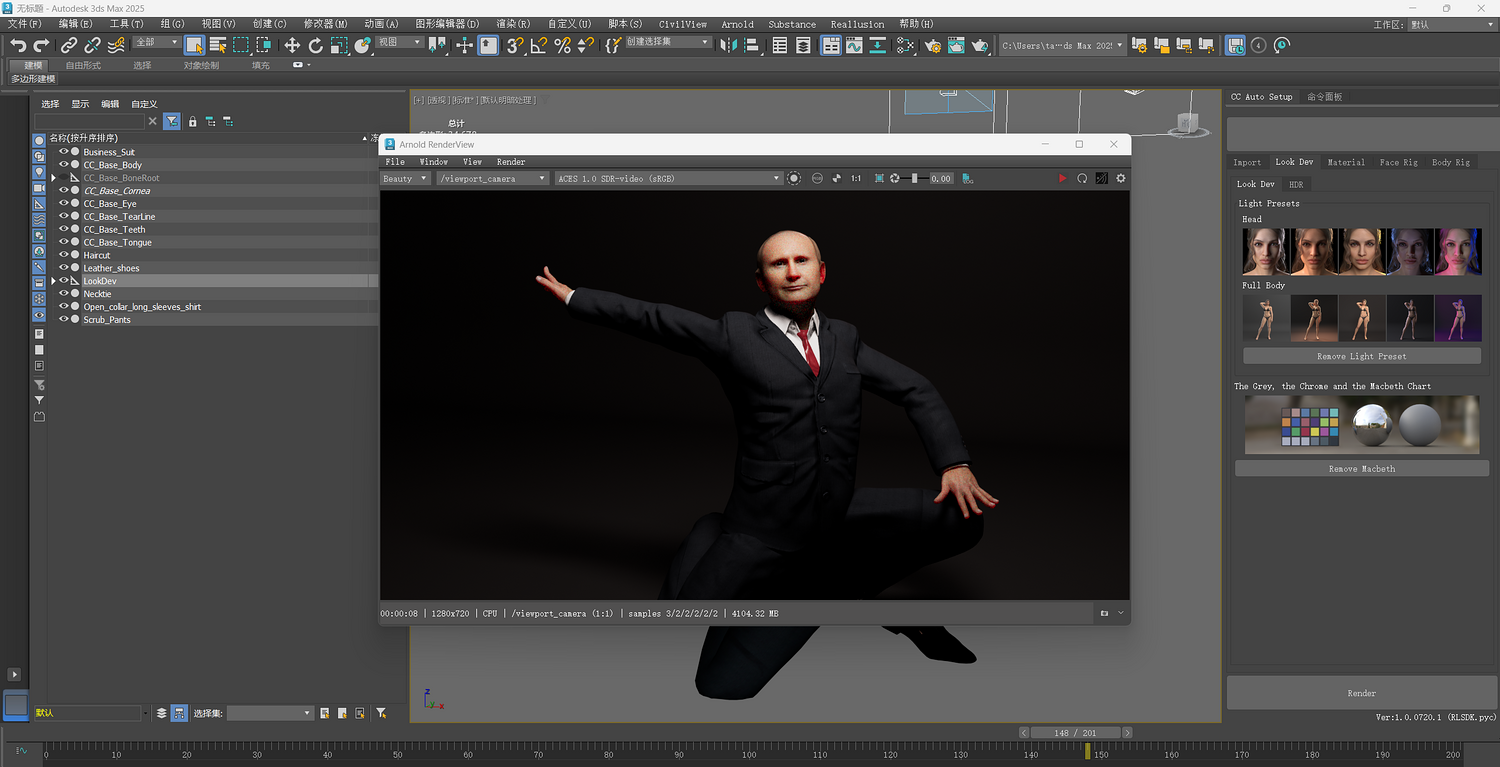The height and width of the screenshot is (767, 1500).
Task: Click the Render button in CC Auto Setup
Action: tap(1362, 693)
